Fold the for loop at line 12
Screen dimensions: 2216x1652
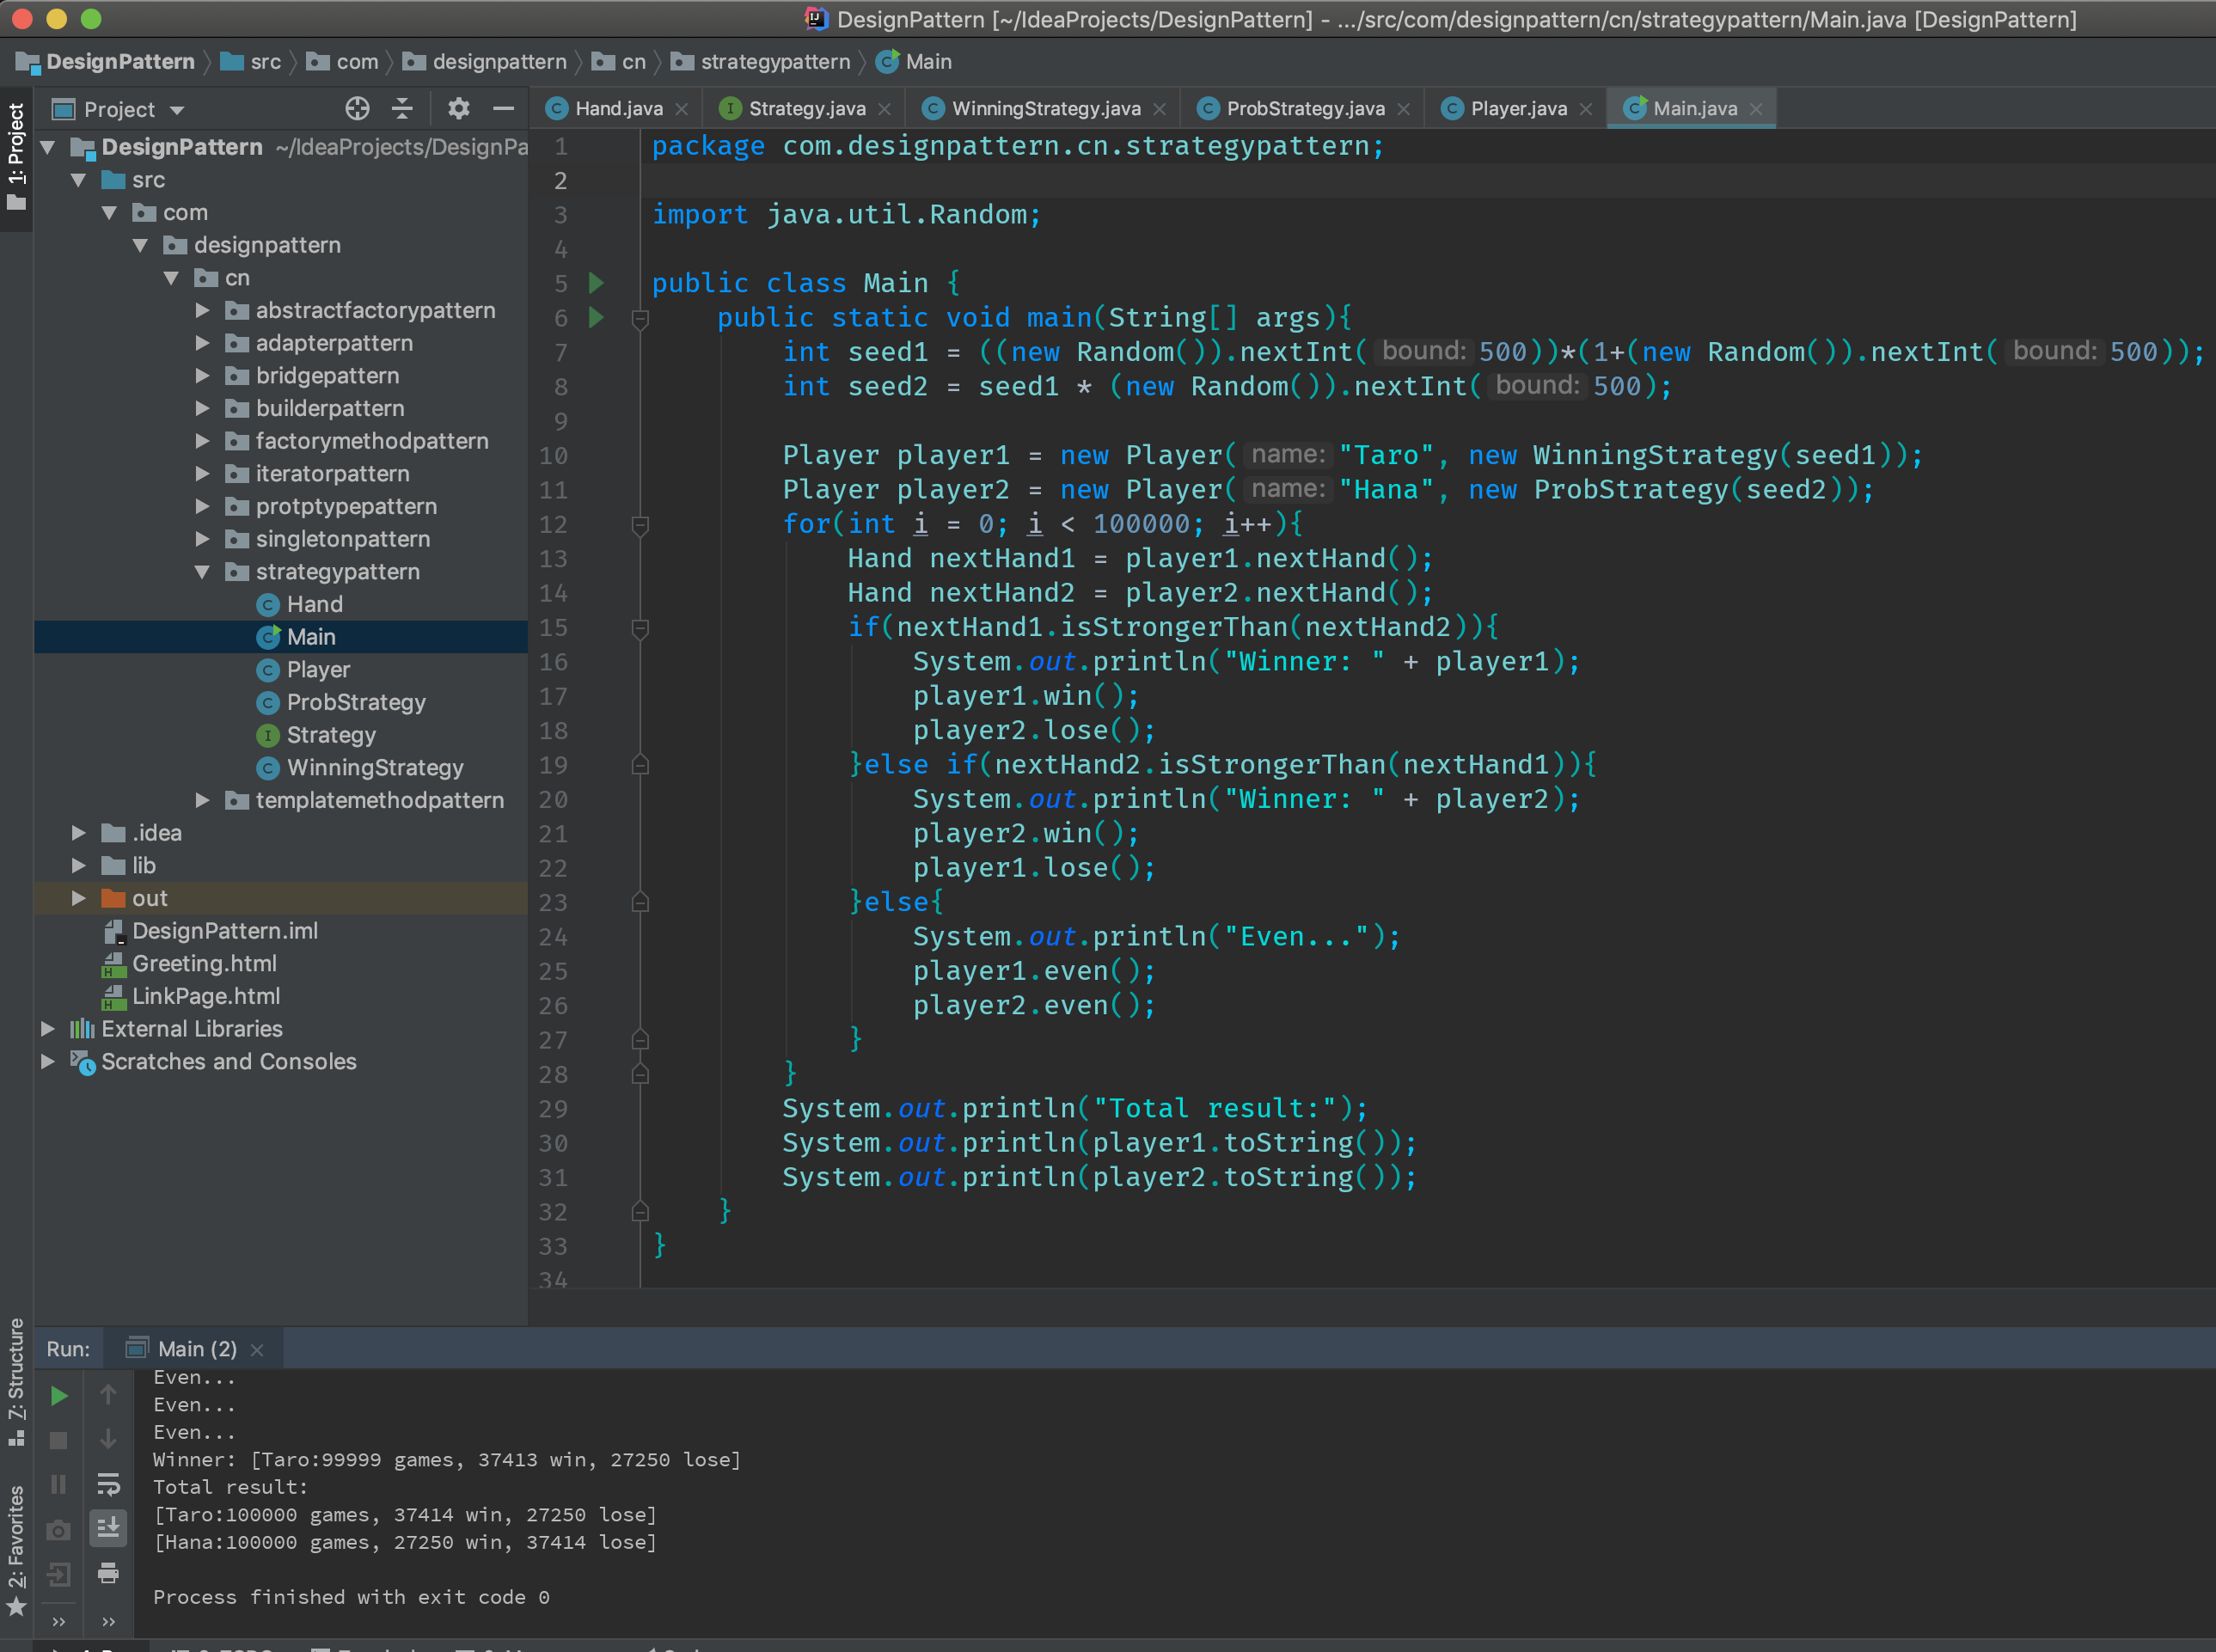(x=641, y=524)
